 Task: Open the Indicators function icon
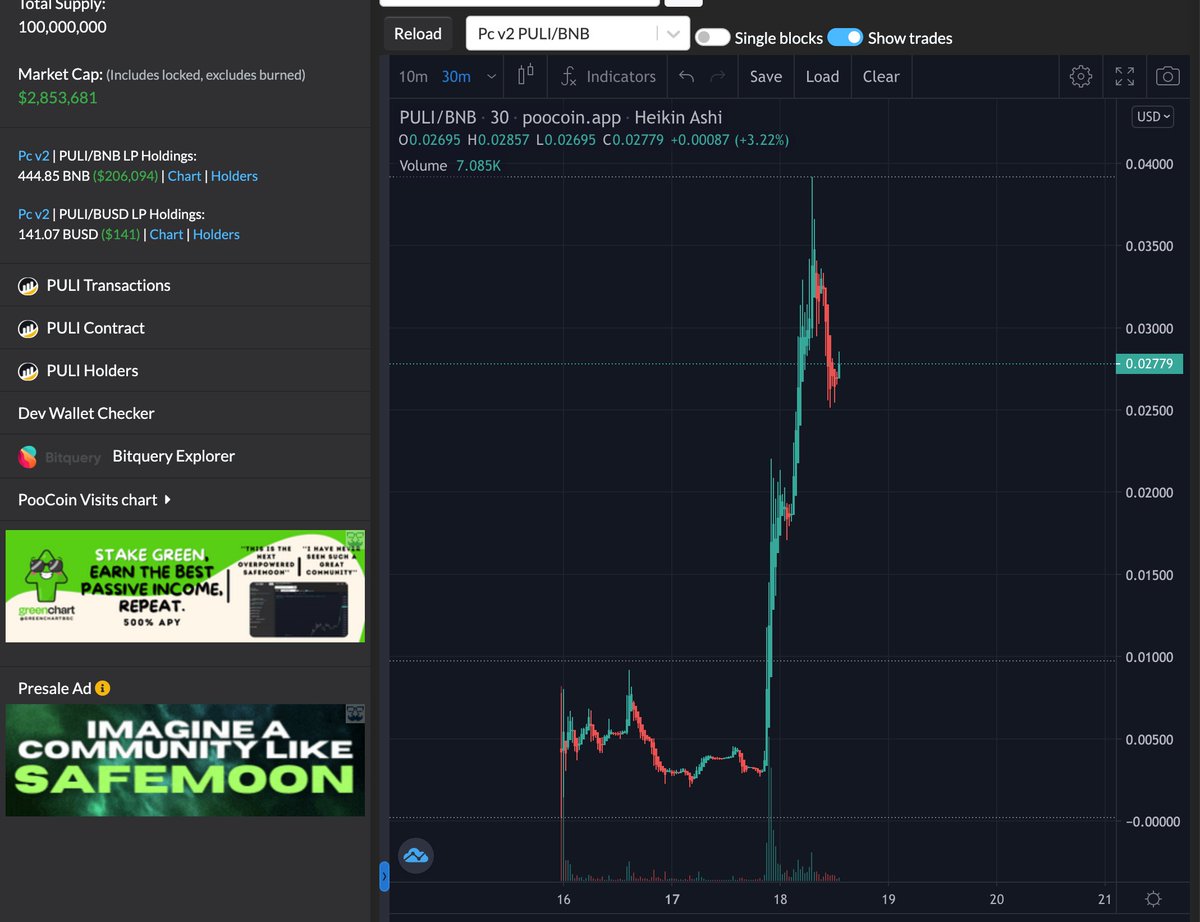click(568, 76)
